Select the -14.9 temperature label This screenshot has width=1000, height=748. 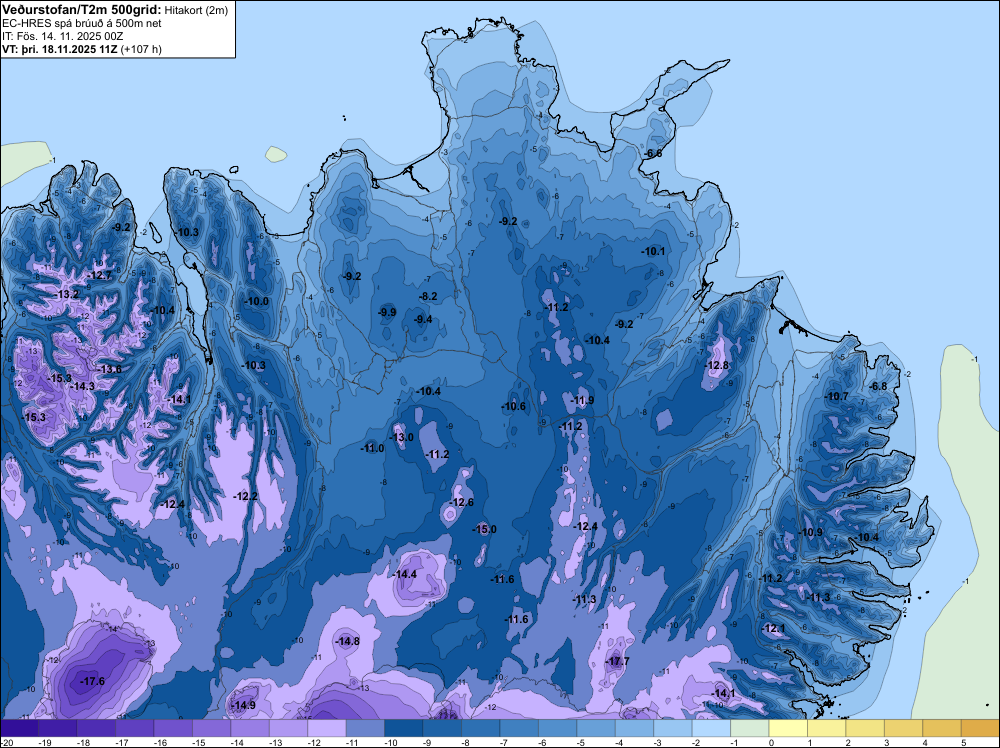(243, 705)
